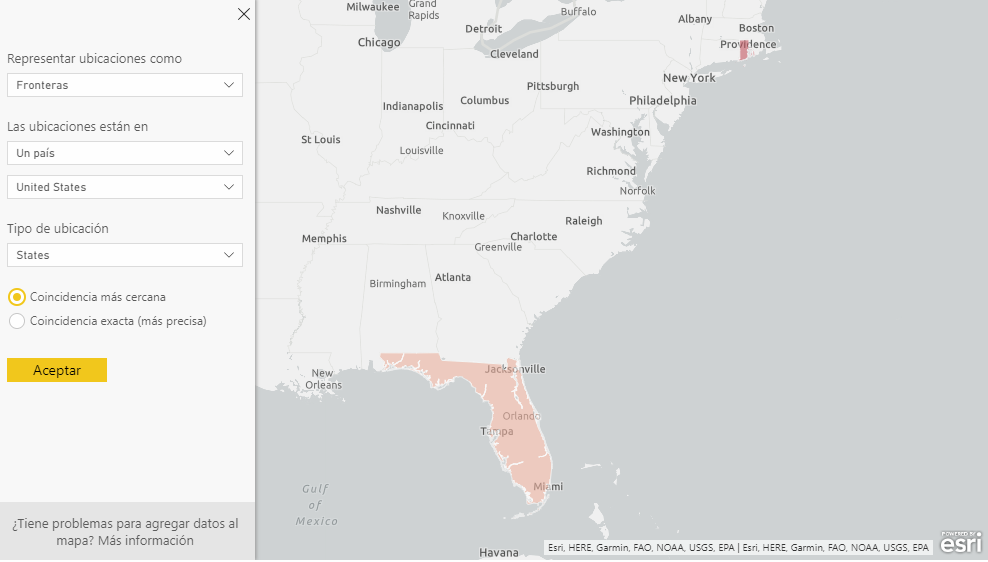Open the United States country dropdown
This screenshot has width=988, height=562.
coord(125,187)
